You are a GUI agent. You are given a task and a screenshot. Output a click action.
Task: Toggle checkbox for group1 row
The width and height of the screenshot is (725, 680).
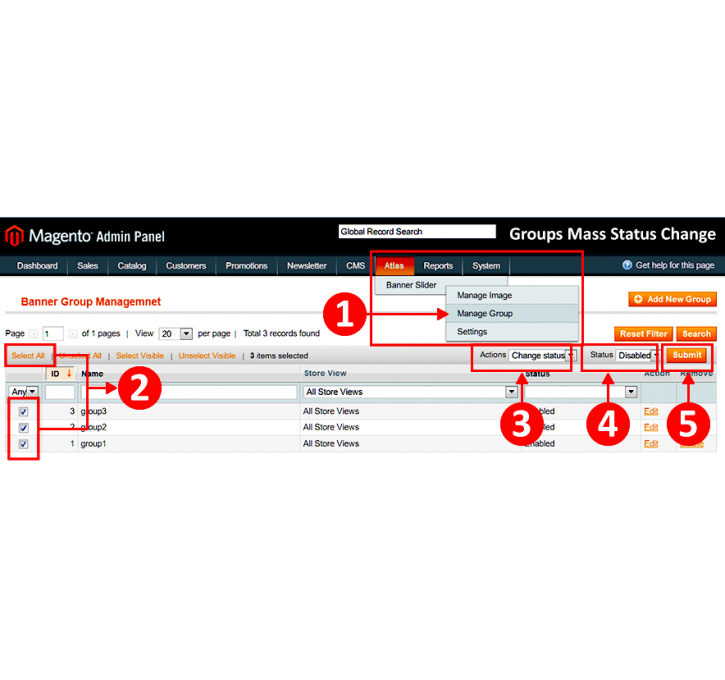[x=23, y=444]
